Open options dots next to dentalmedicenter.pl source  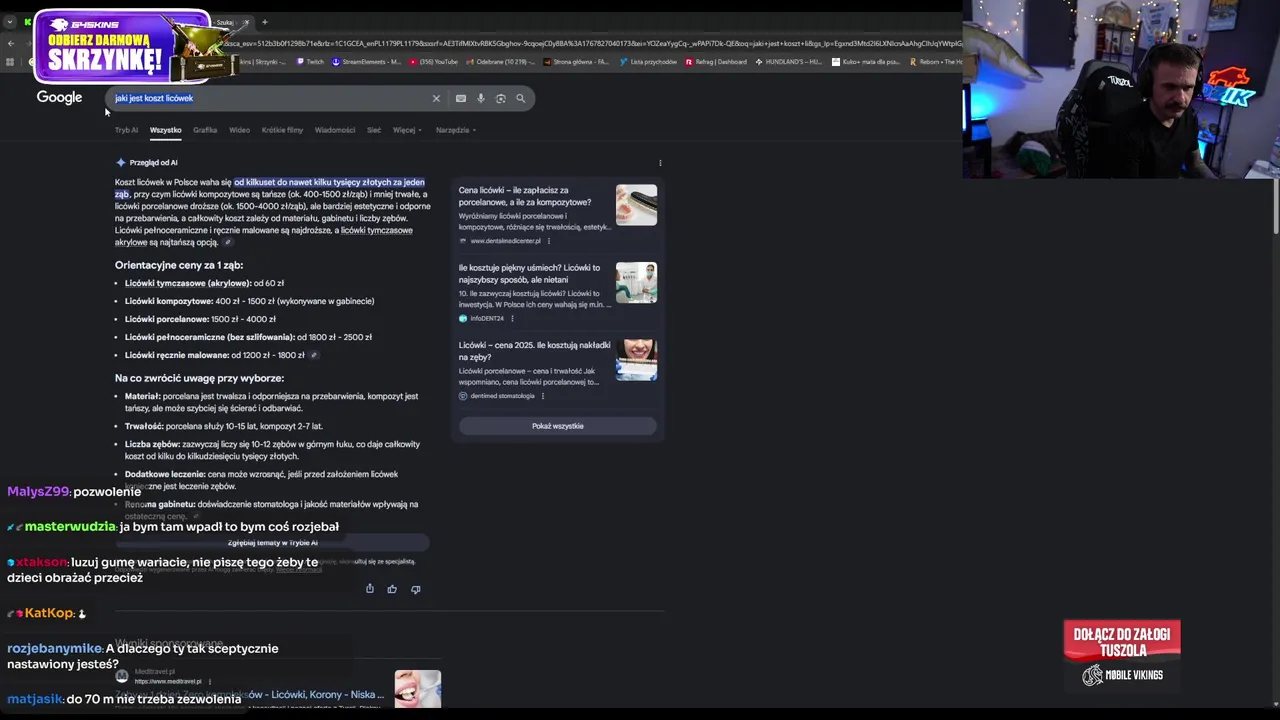point(549,241)
